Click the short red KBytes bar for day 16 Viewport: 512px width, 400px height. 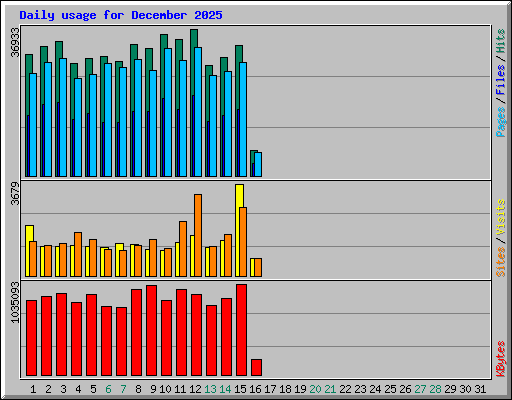pyautogui.click(x=256, y=367)
